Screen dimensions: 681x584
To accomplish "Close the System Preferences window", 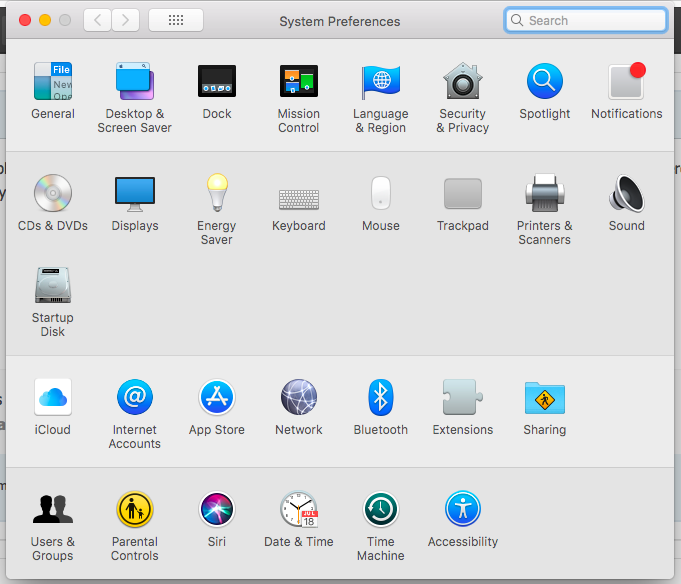I will click(25, 20).
